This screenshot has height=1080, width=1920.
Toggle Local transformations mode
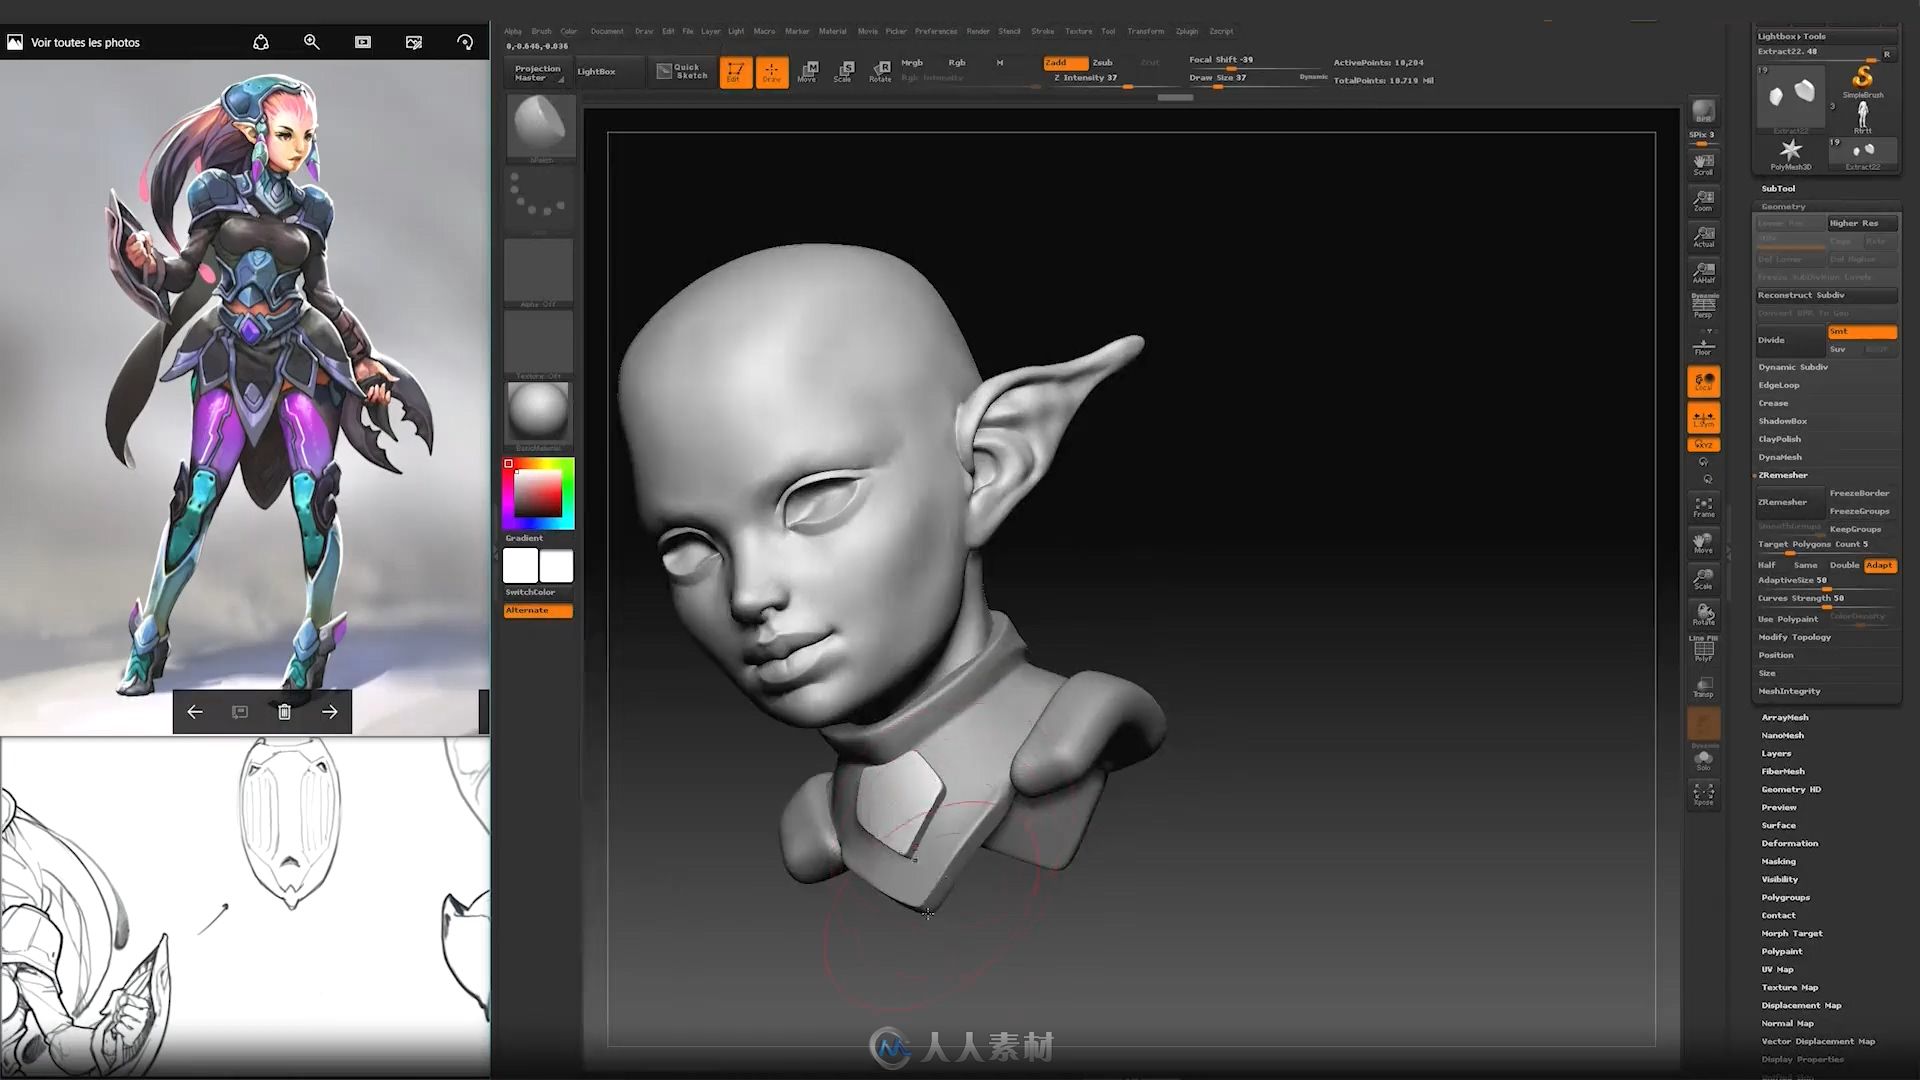coord(1703,381)
